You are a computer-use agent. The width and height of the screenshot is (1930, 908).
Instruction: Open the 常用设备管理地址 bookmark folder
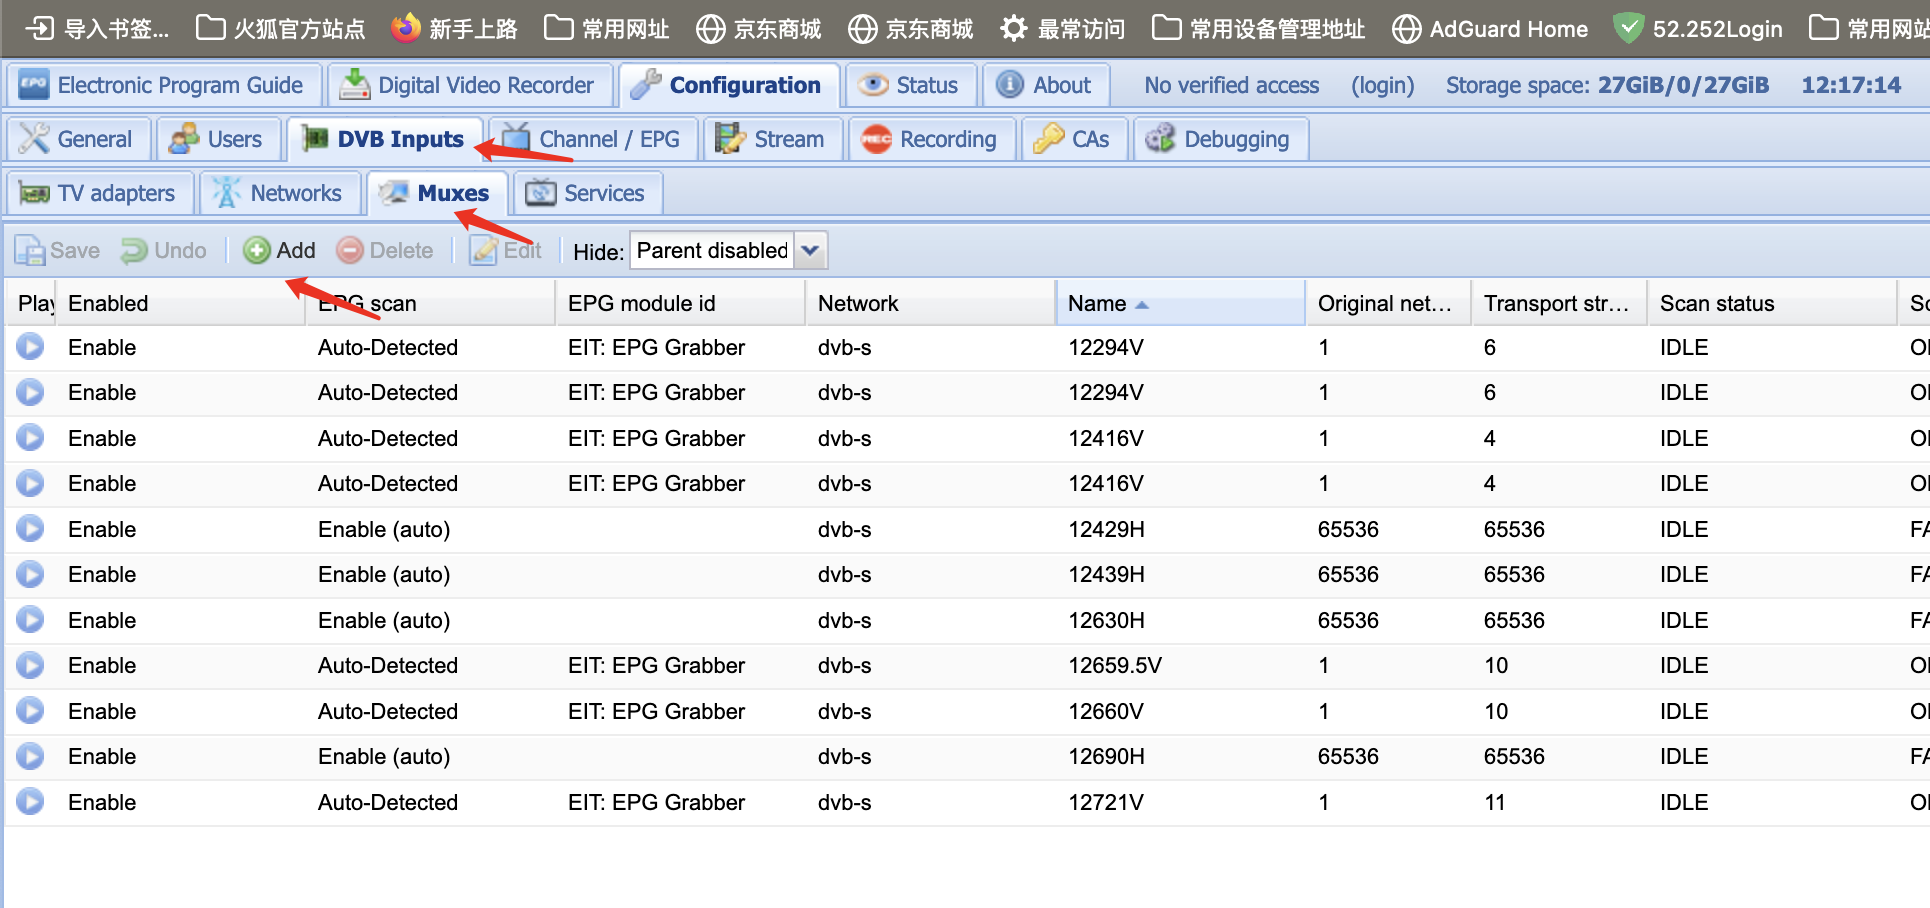pyautogui.click(x=1258, y=29)
